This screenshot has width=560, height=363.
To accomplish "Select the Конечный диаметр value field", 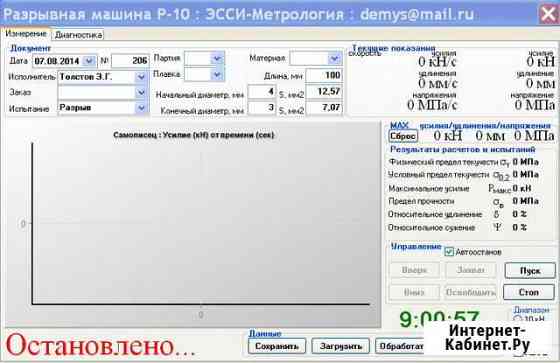I will (262, 108).
